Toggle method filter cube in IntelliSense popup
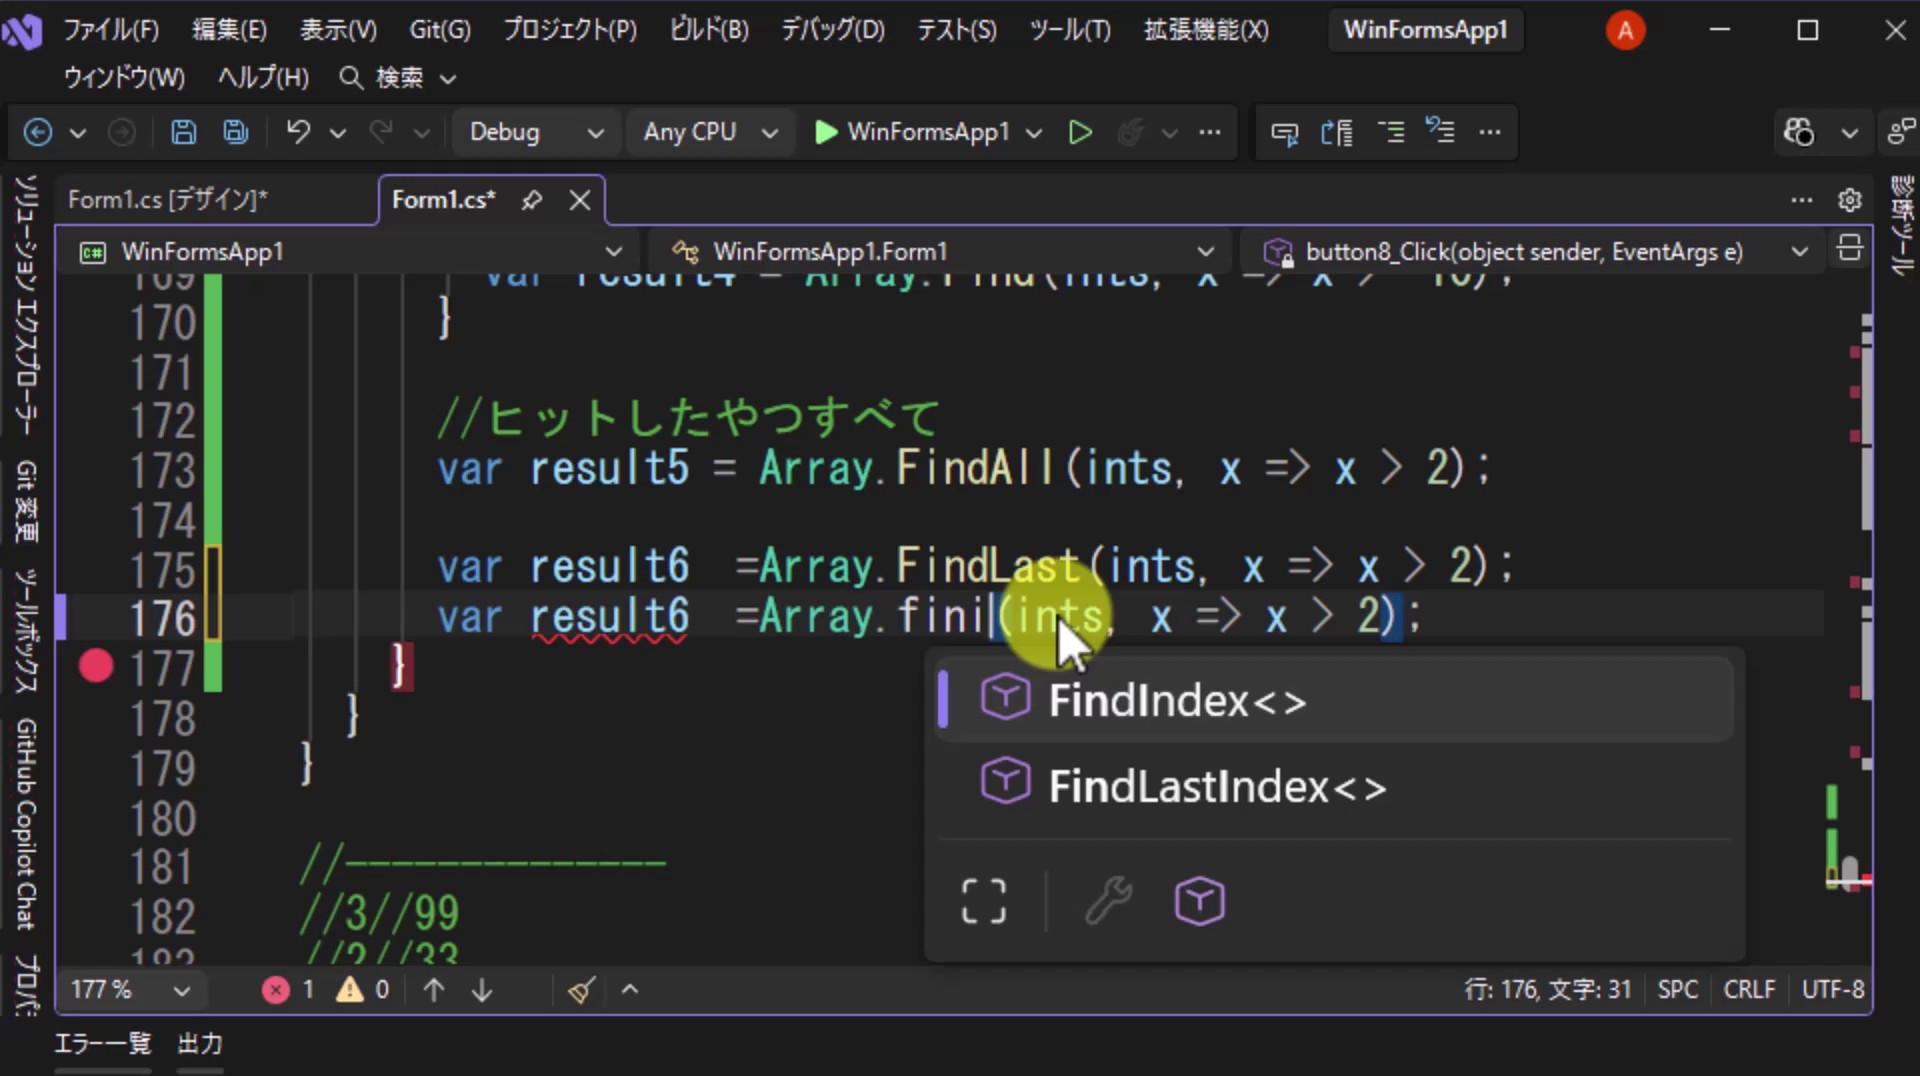 (1199, 901)
